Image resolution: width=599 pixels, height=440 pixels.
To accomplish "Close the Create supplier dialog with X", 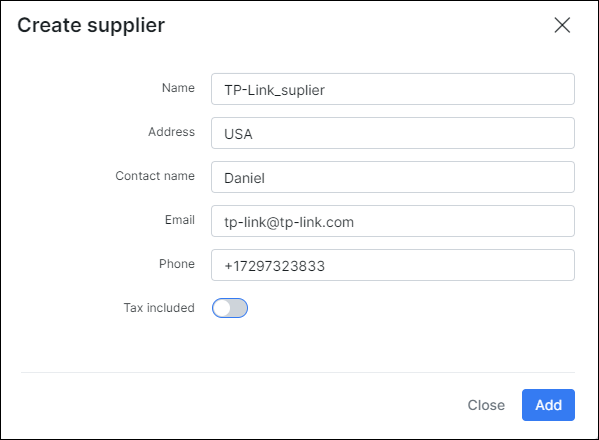I will click(562, 25).
